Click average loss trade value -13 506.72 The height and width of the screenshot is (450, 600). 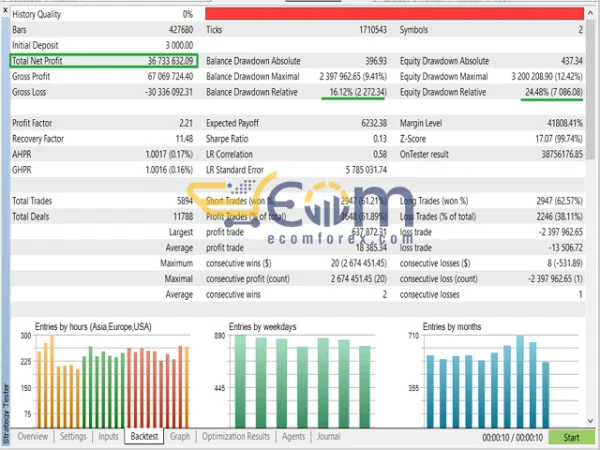[x=566, y=248]
